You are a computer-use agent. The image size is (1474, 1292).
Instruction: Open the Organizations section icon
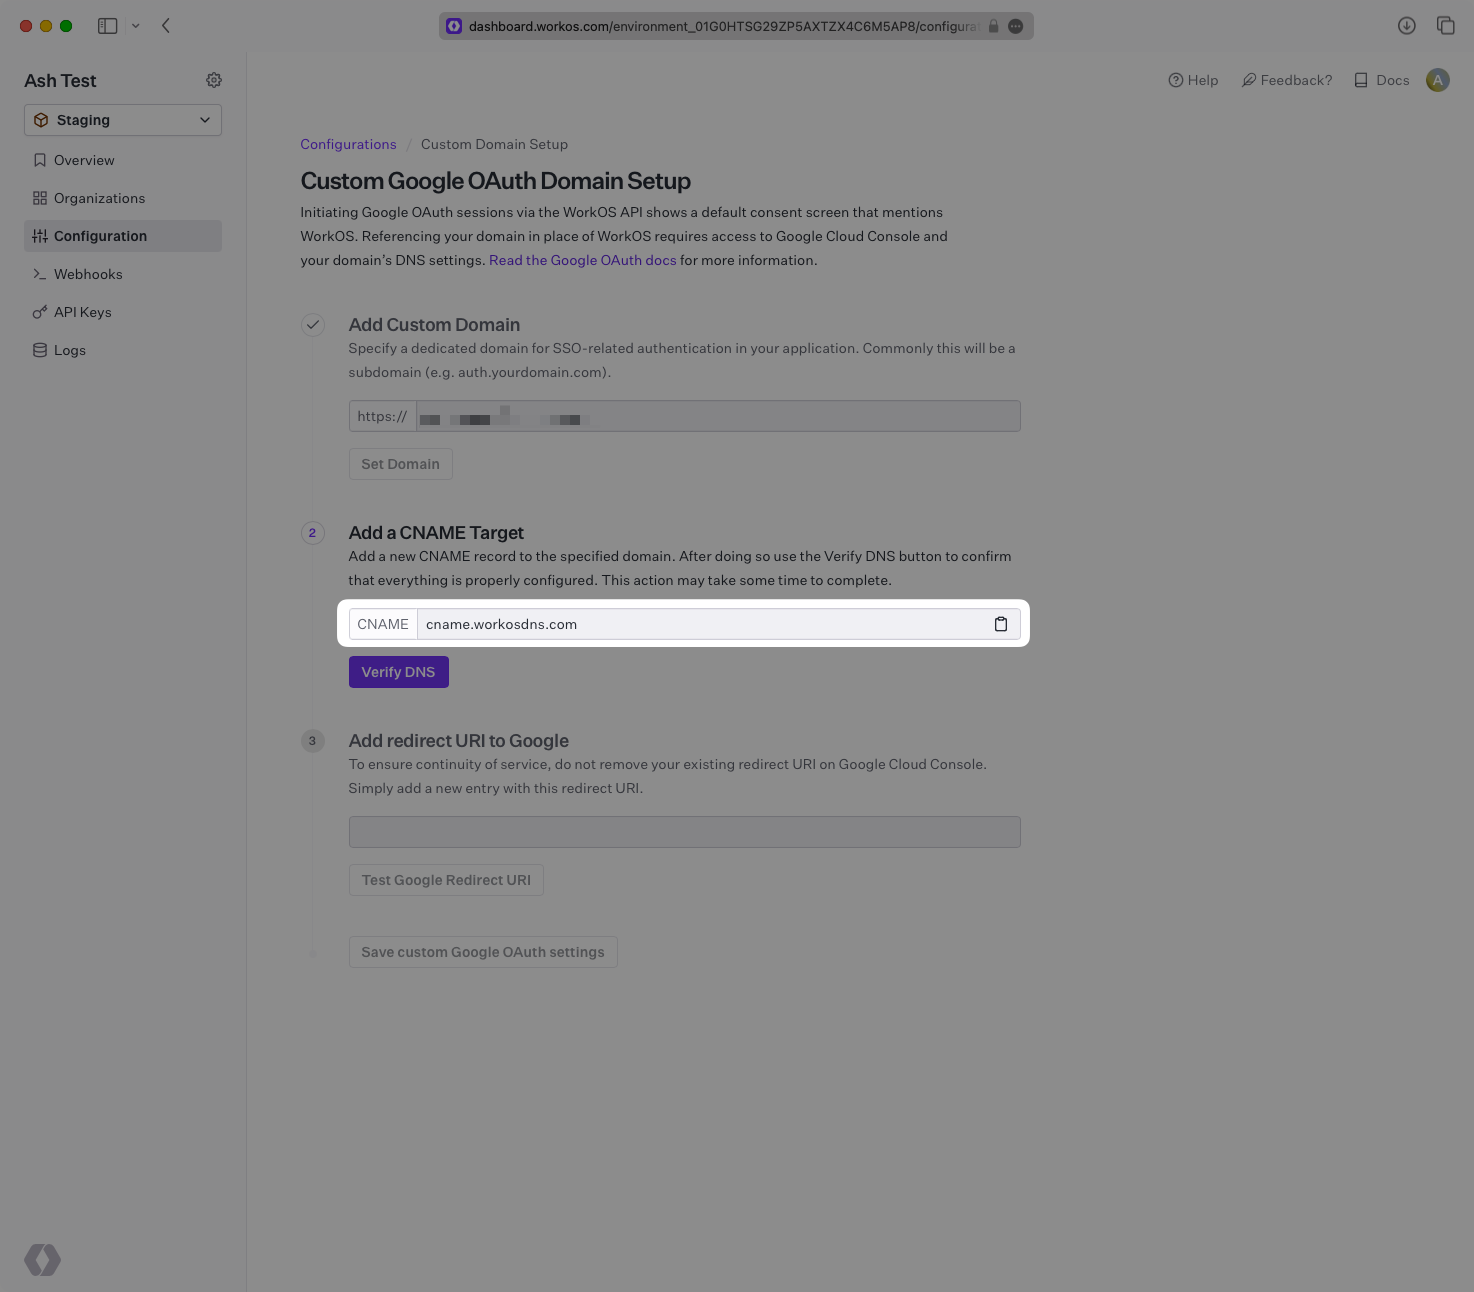(40, 197)
